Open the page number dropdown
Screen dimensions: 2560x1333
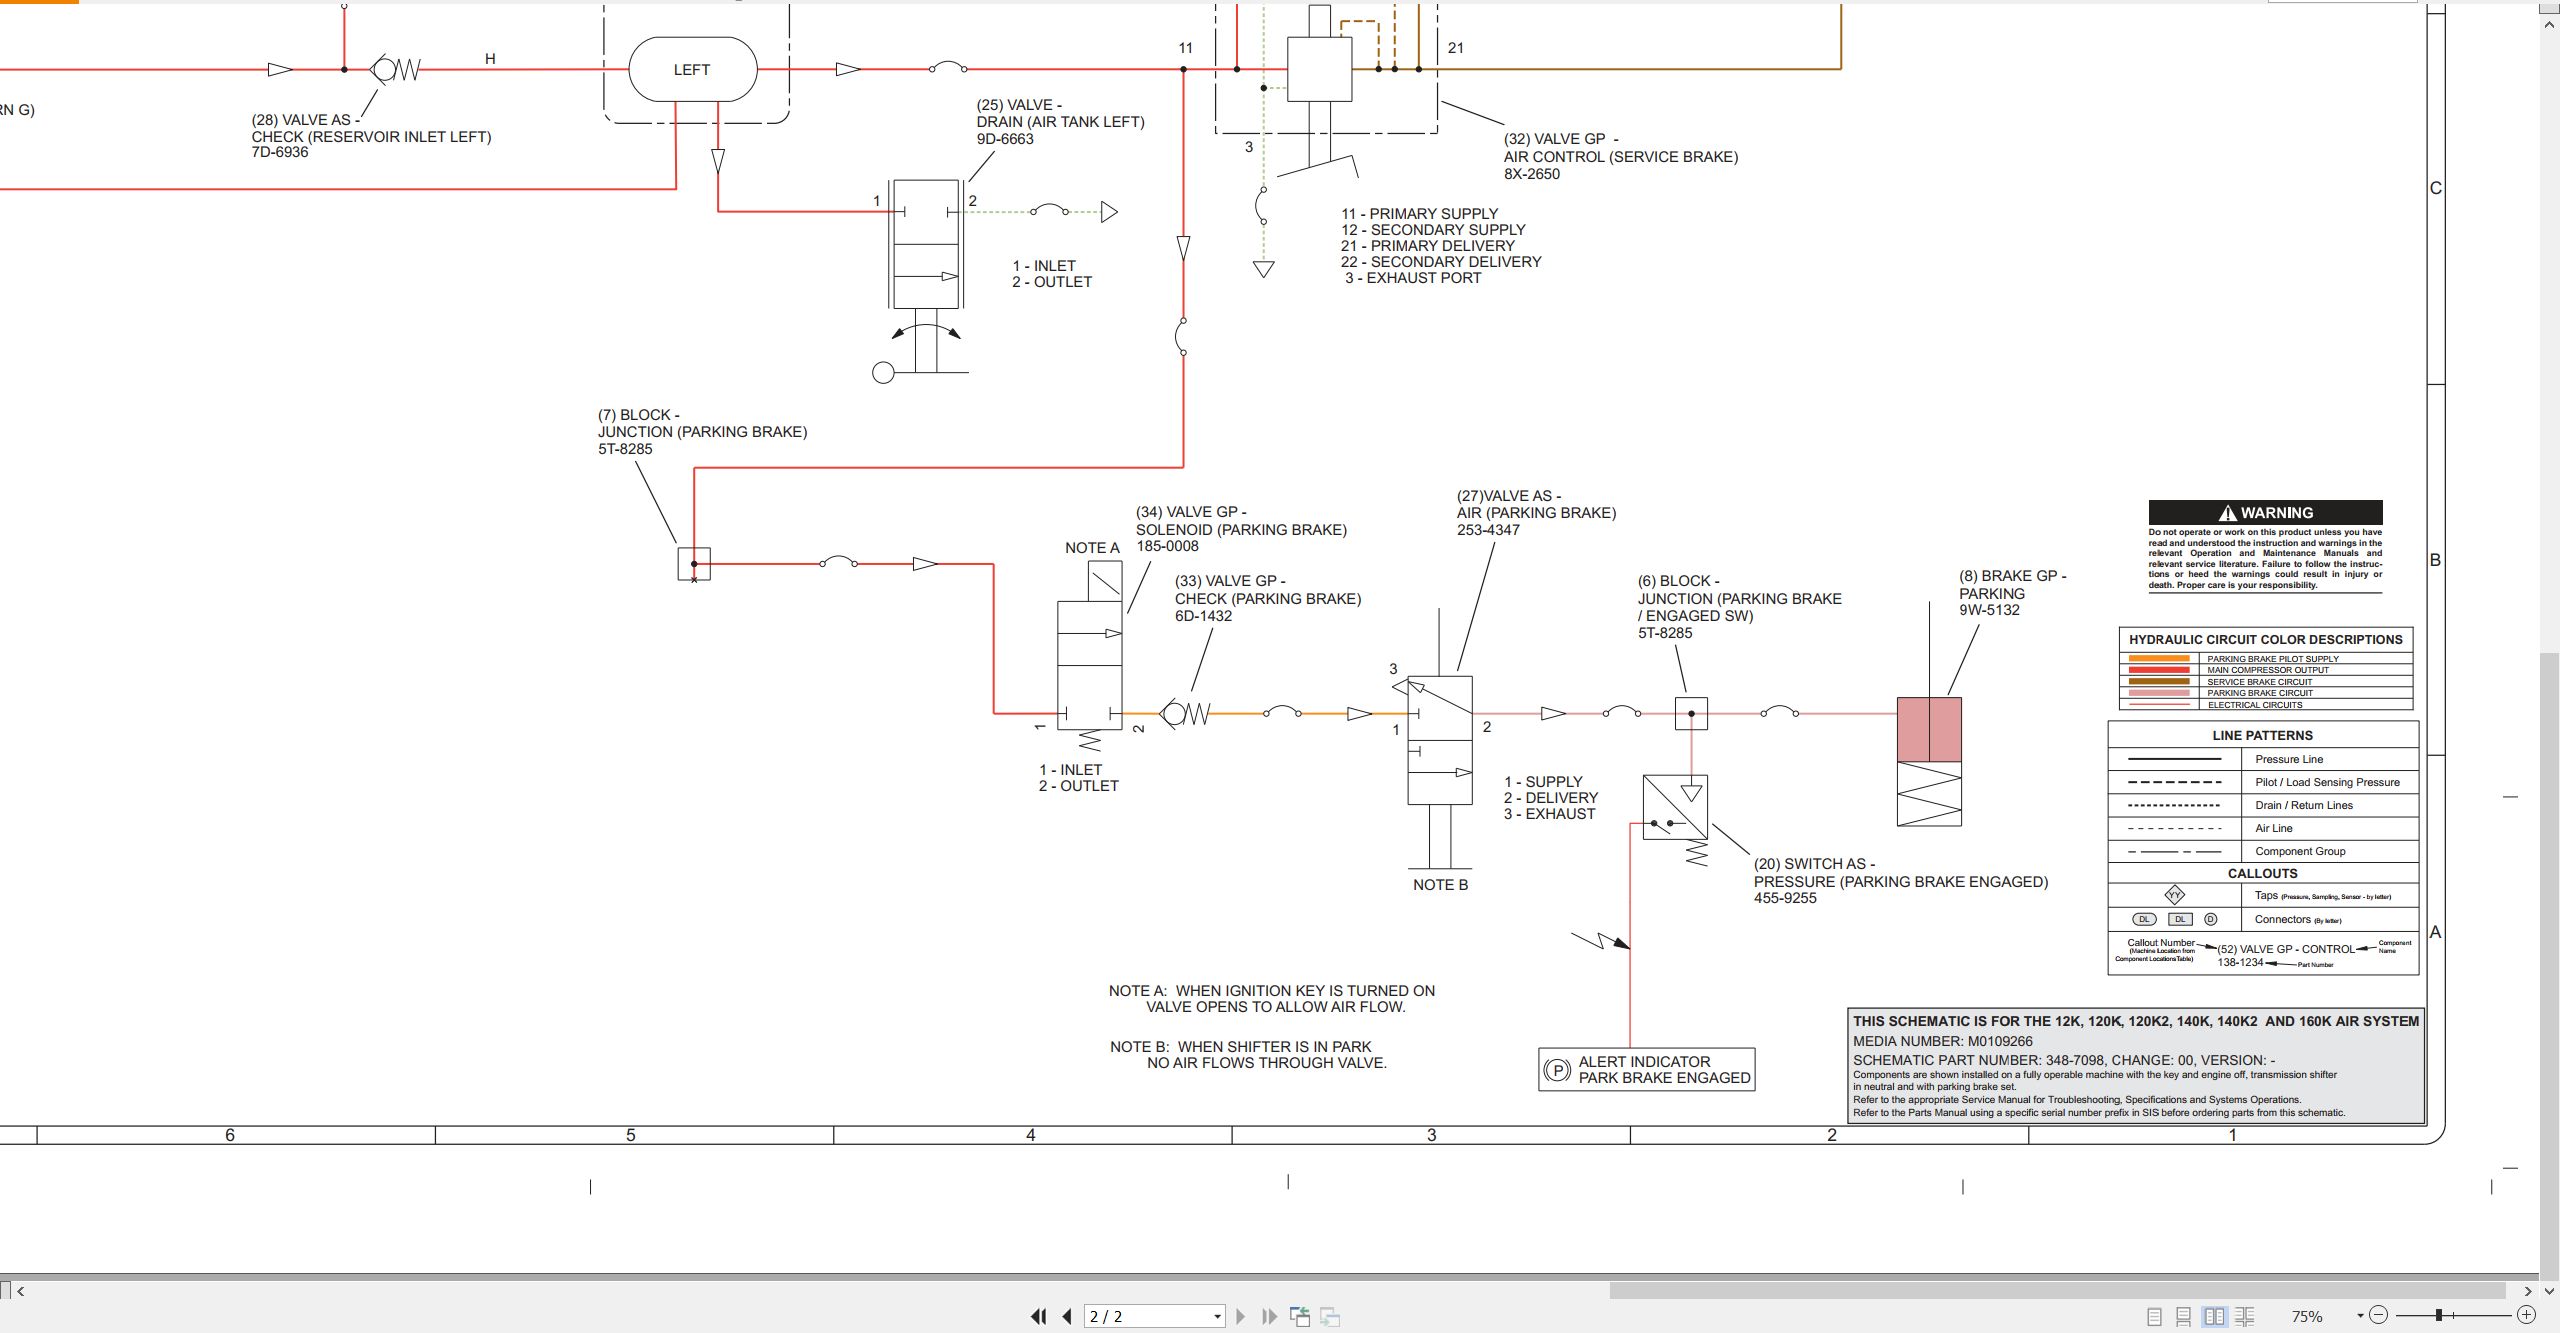click(x=1217, y=1316)
